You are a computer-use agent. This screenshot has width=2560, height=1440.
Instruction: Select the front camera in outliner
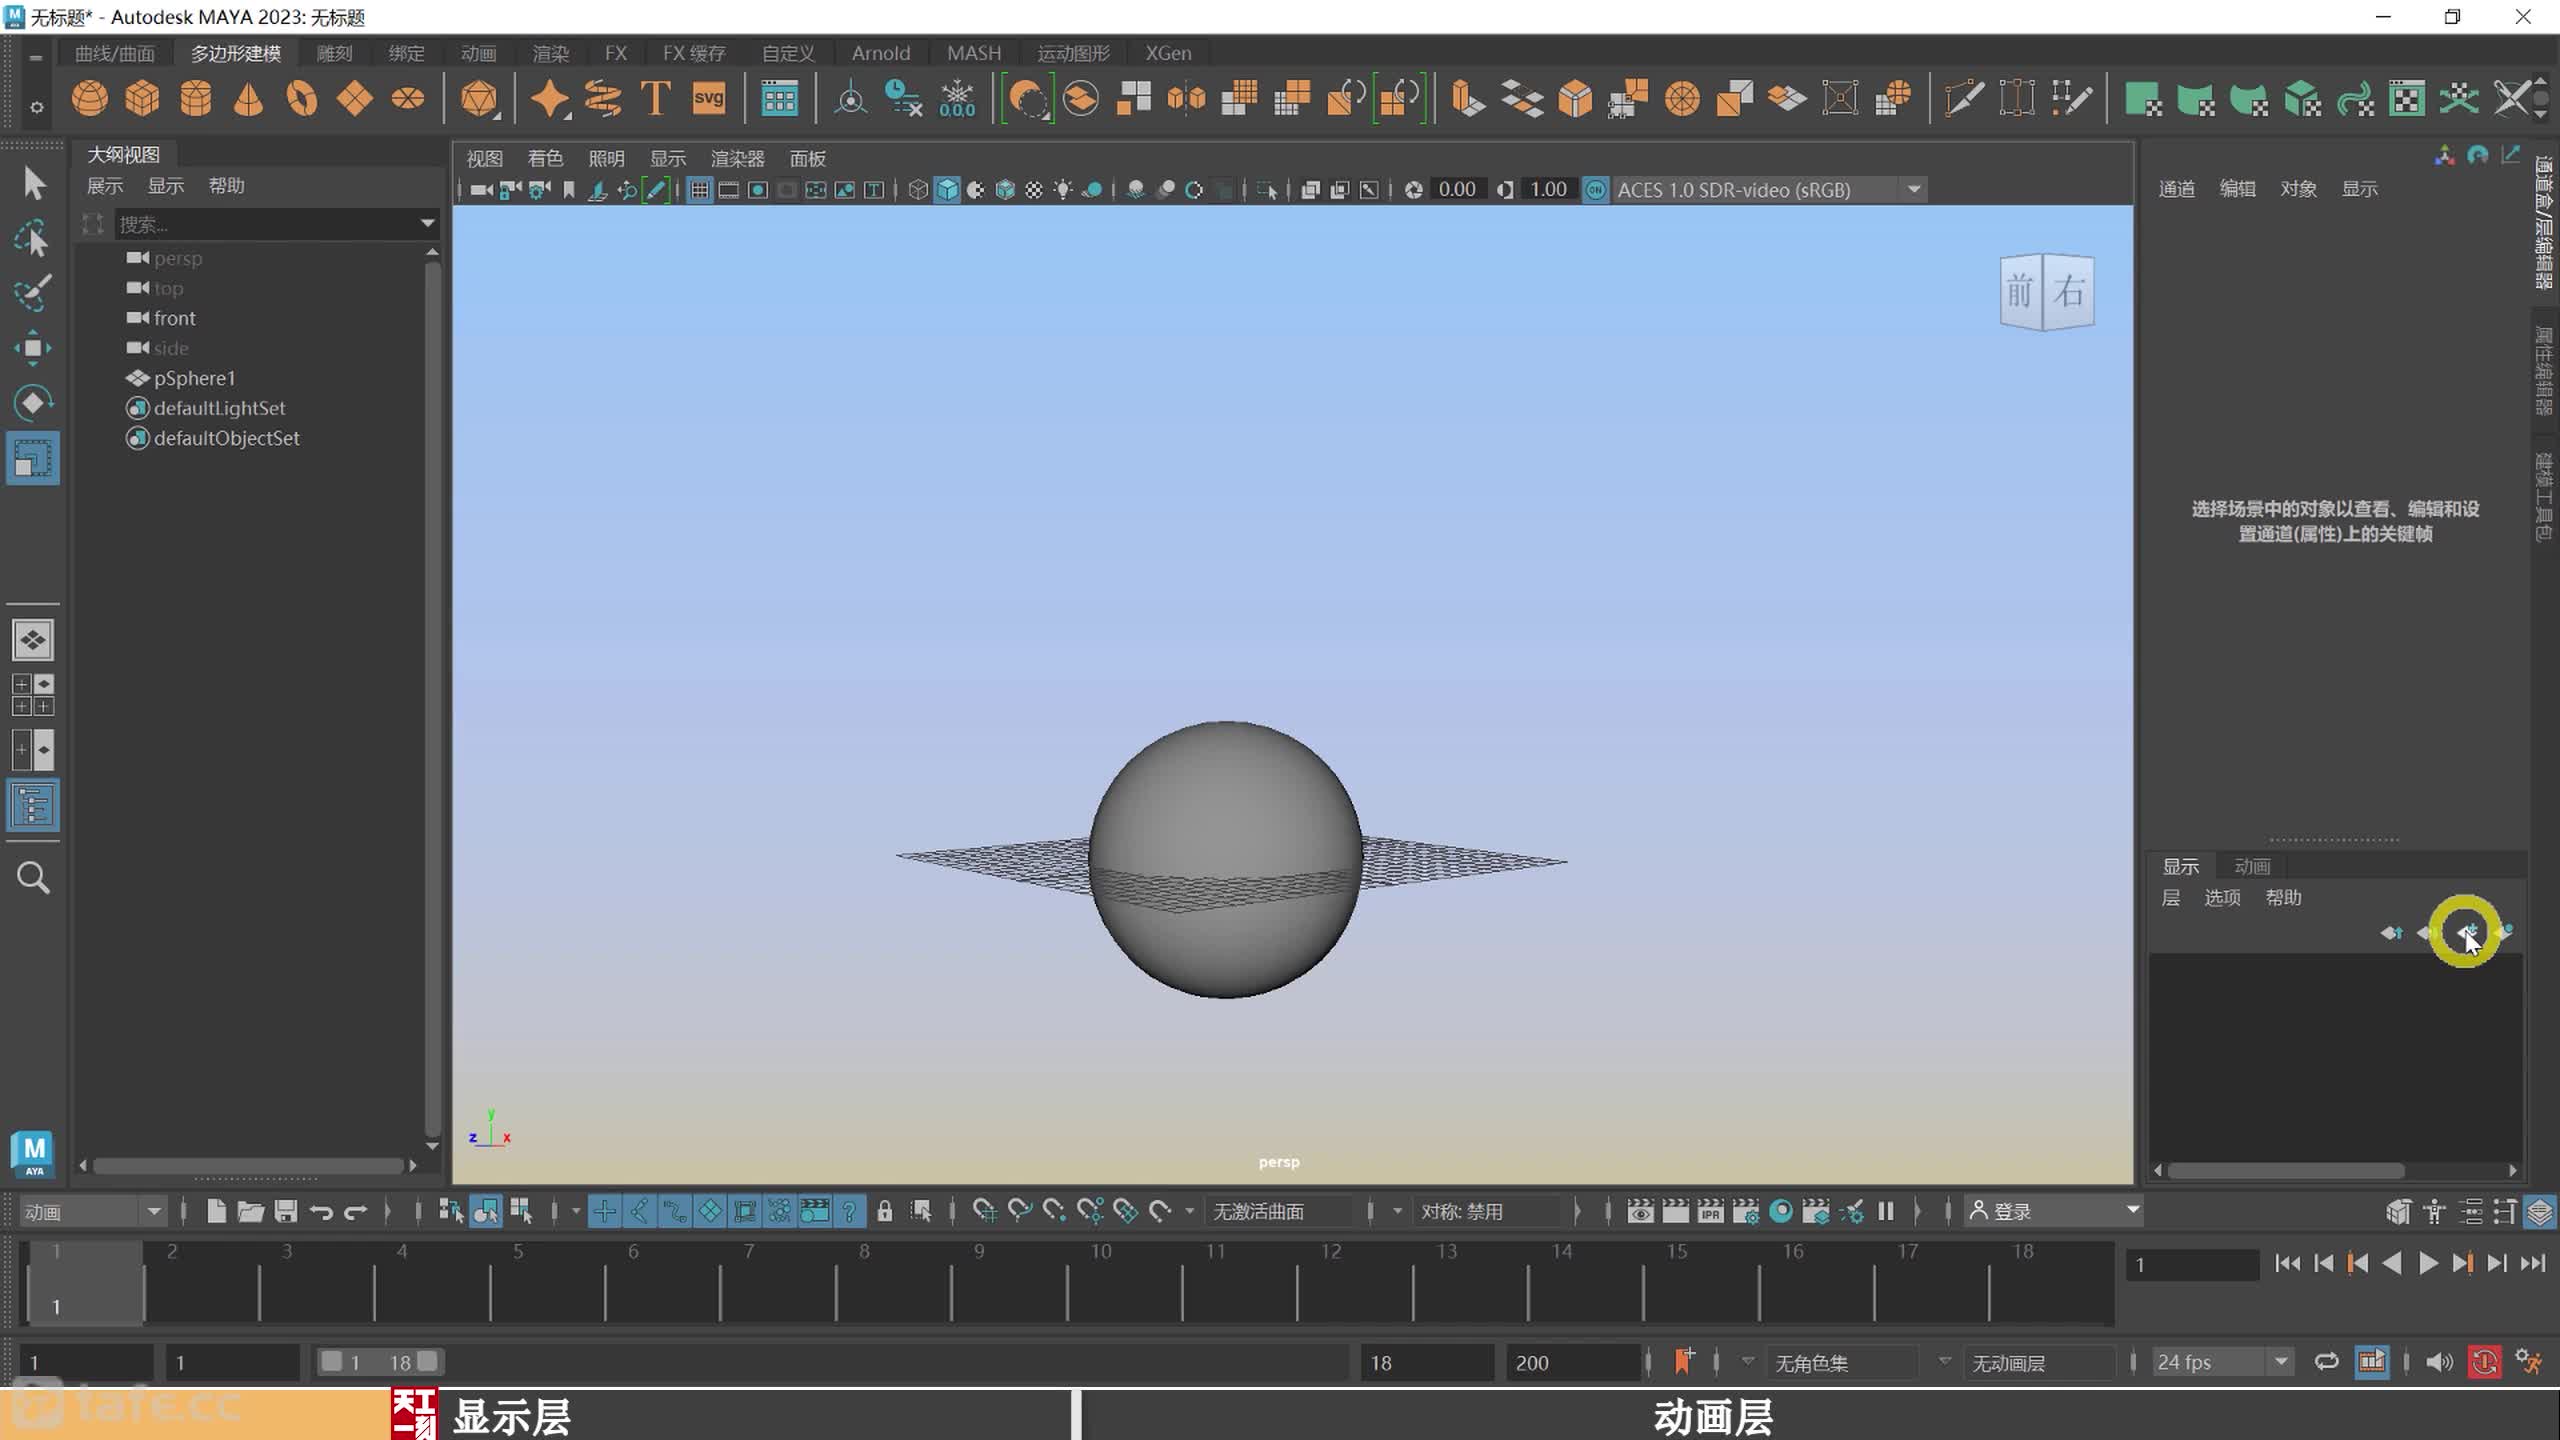[x=174, y=318]
